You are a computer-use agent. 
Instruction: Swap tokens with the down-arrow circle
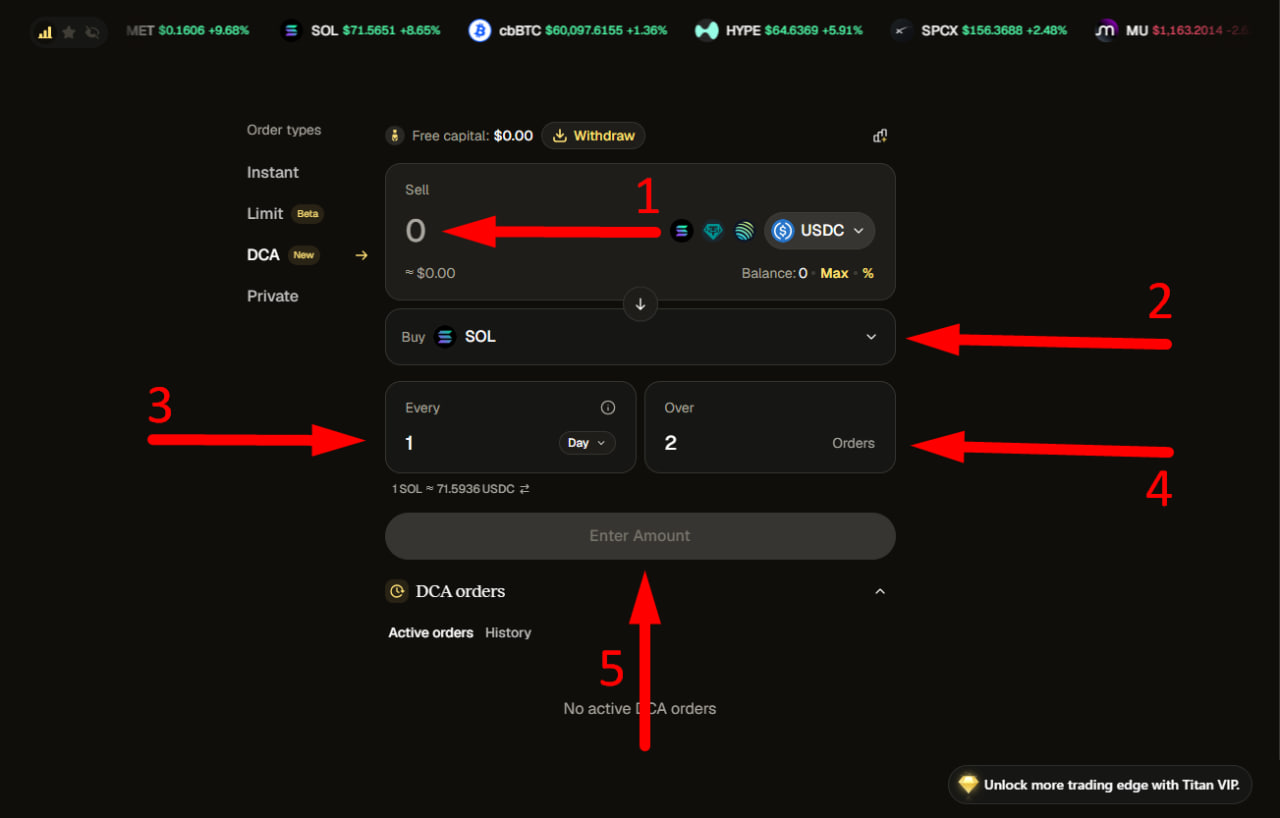pyautogui.click(x=640, y=304)
